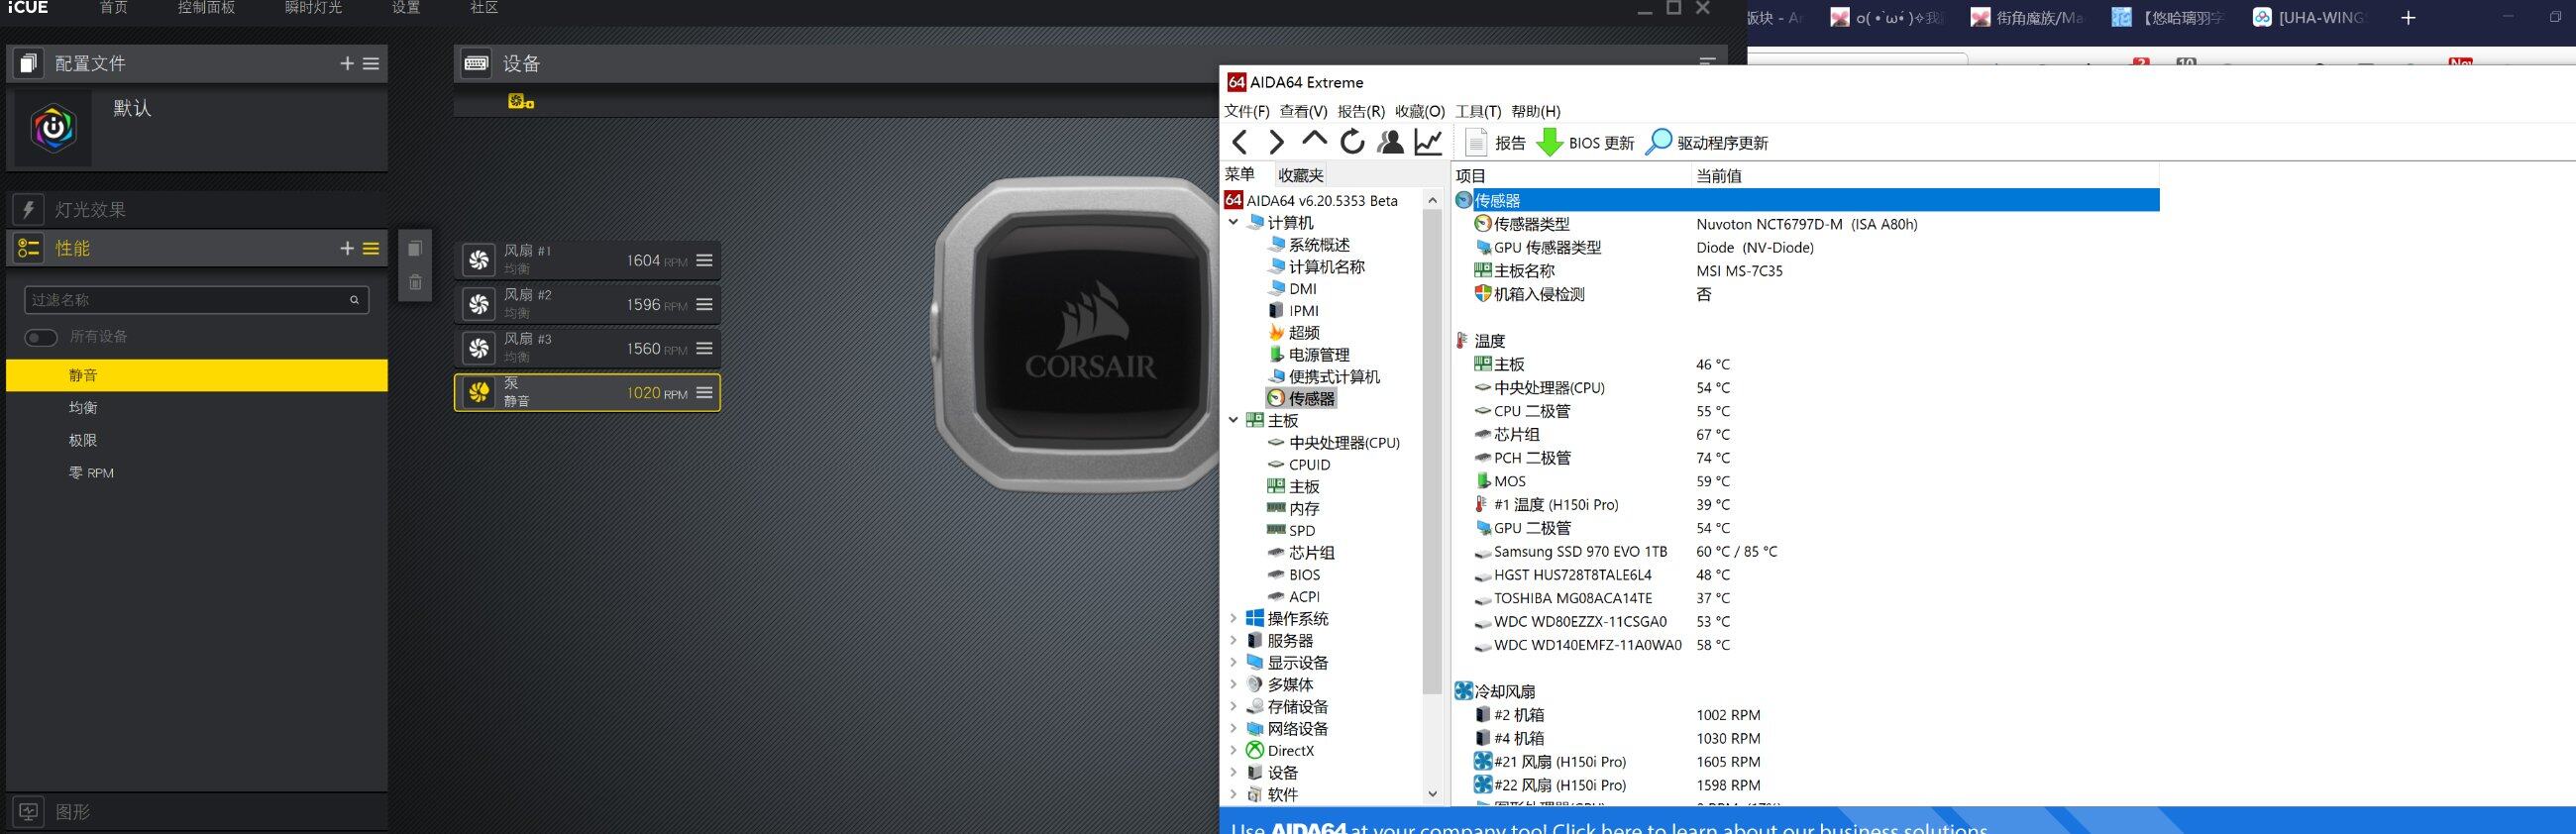2576x834 pixels.
Task: Open 风扇 #2 options menu
Action: 705,304
